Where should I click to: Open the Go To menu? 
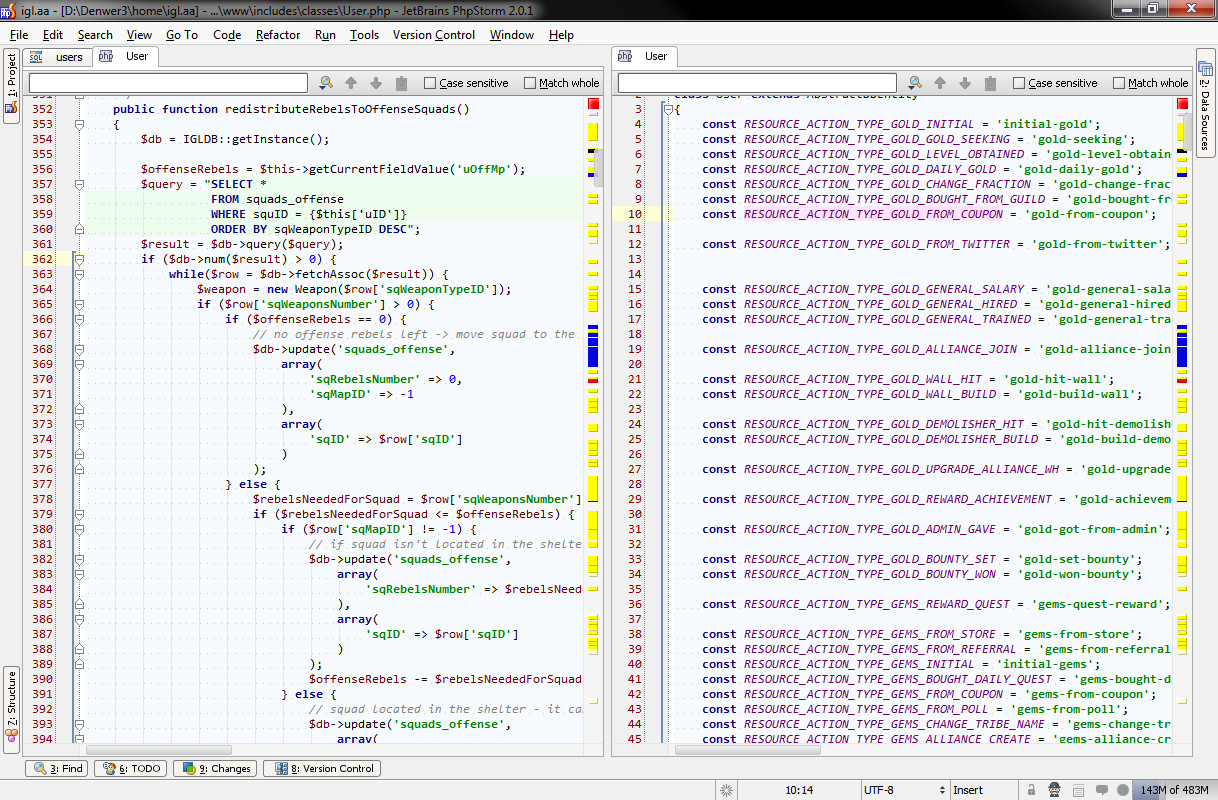tap(182, 35)
